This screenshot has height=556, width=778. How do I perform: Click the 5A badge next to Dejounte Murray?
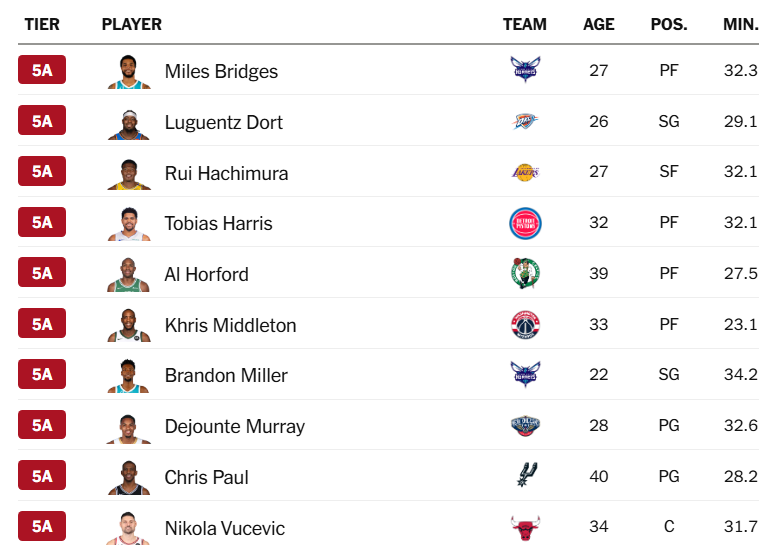pos(42,425)
